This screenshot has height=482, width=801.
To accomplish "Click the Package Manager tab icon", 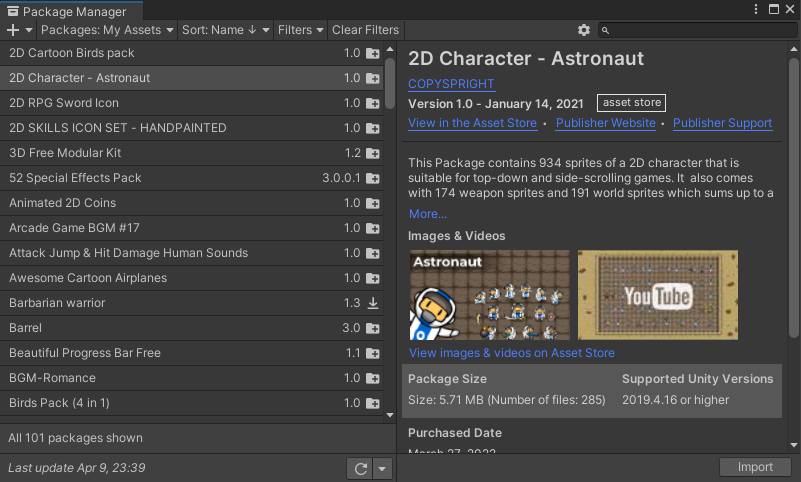I will (x=13, y=11).
